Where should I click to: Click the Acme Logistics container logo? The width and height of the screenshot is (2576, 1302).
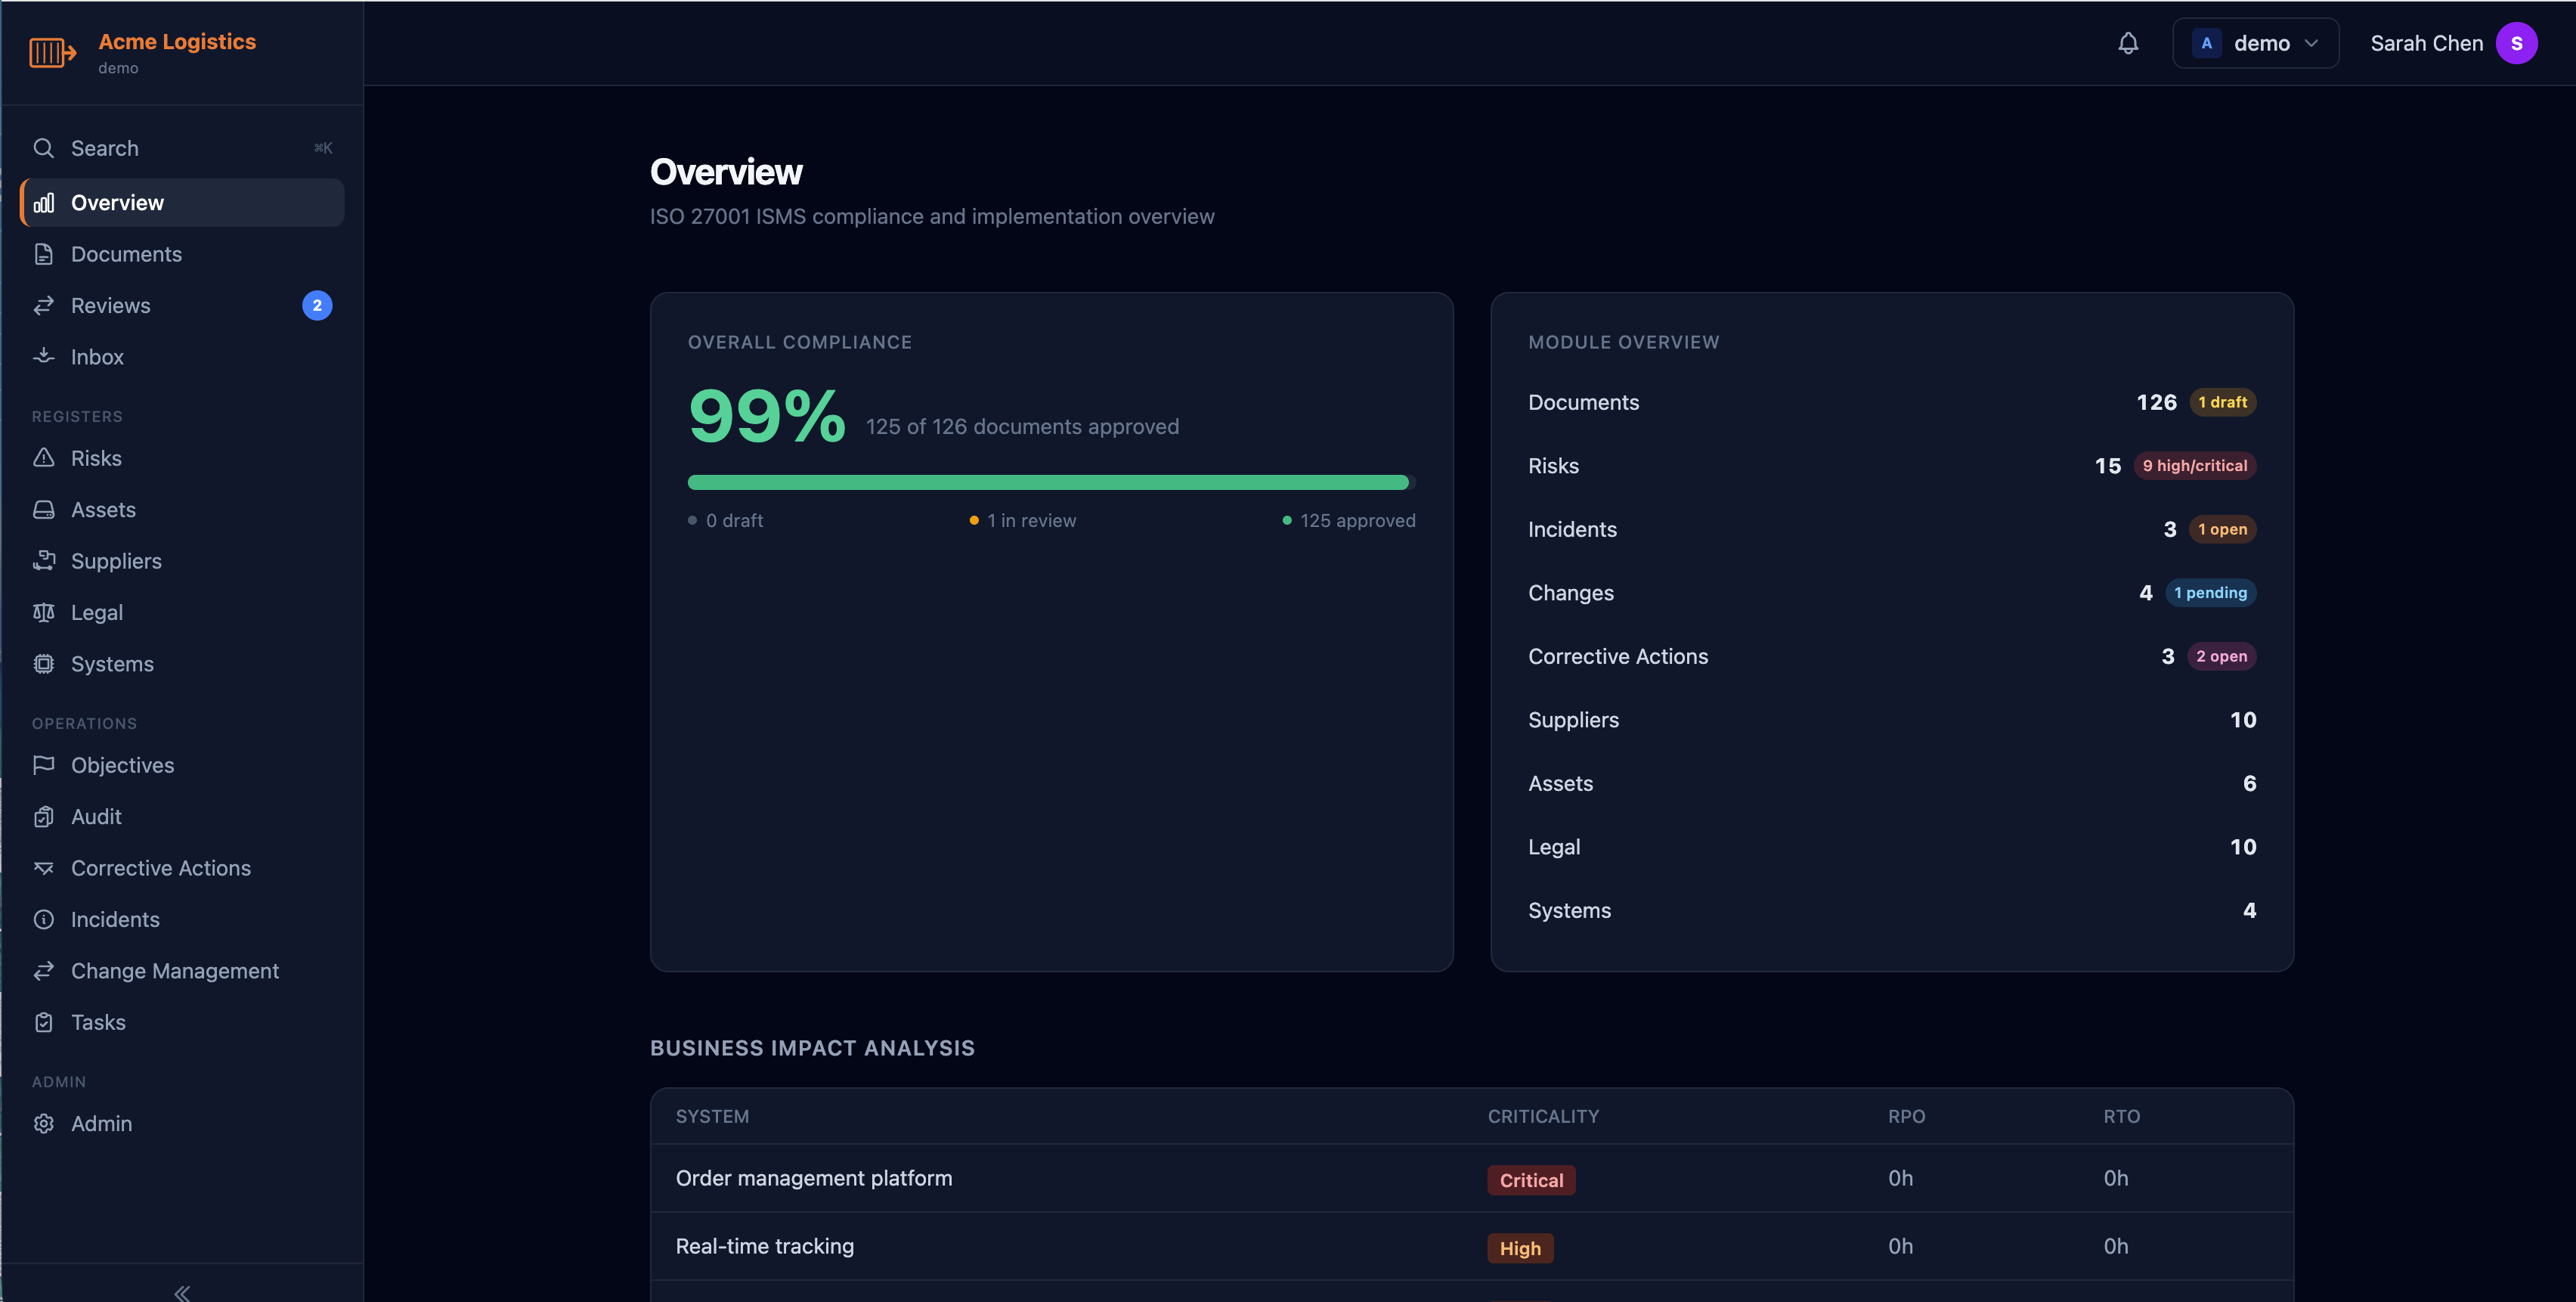tap(52, 52)
